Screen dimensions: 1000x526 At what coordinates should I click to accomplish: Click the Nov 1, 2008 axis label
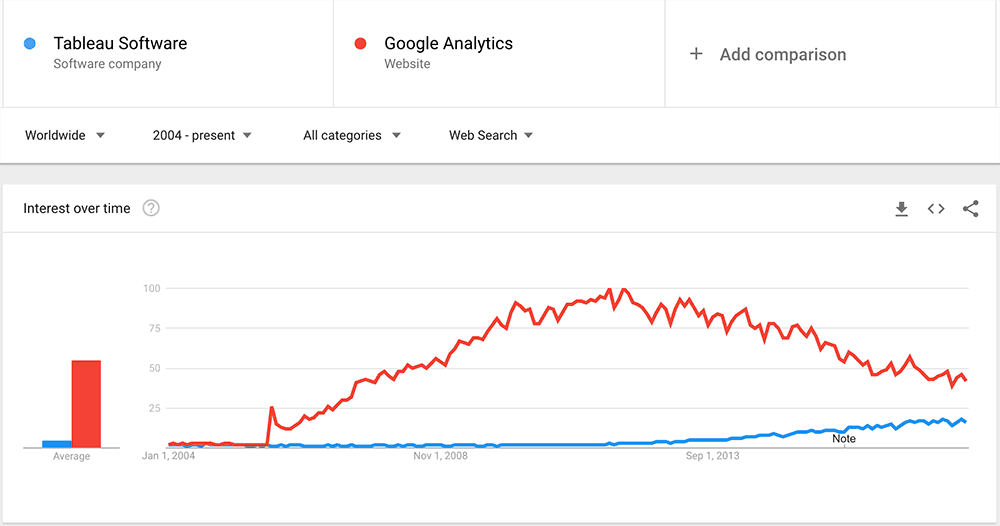pyautogui.click(x=440, y=456)
